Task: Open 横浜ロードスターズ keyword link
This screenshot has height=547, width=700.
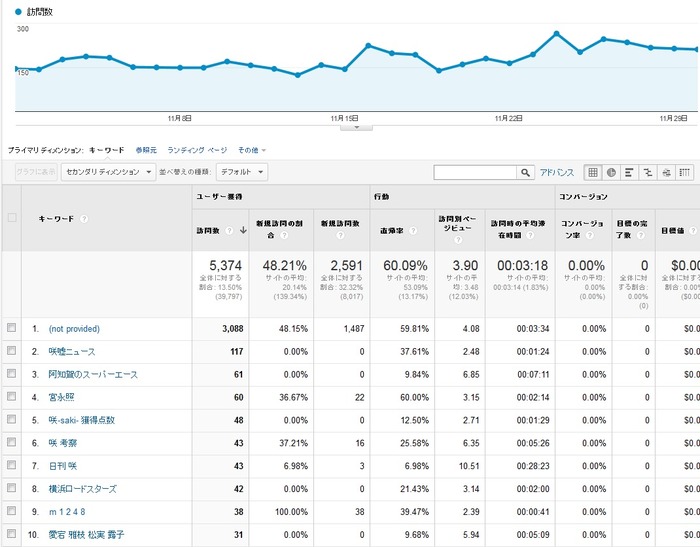Action: tap(83, 489)
